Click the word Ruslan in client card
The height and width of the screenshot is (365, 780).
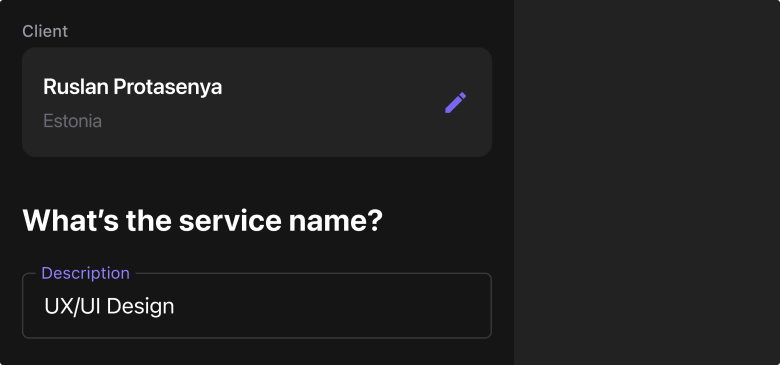pyautogui.click(x=76, y=87)
